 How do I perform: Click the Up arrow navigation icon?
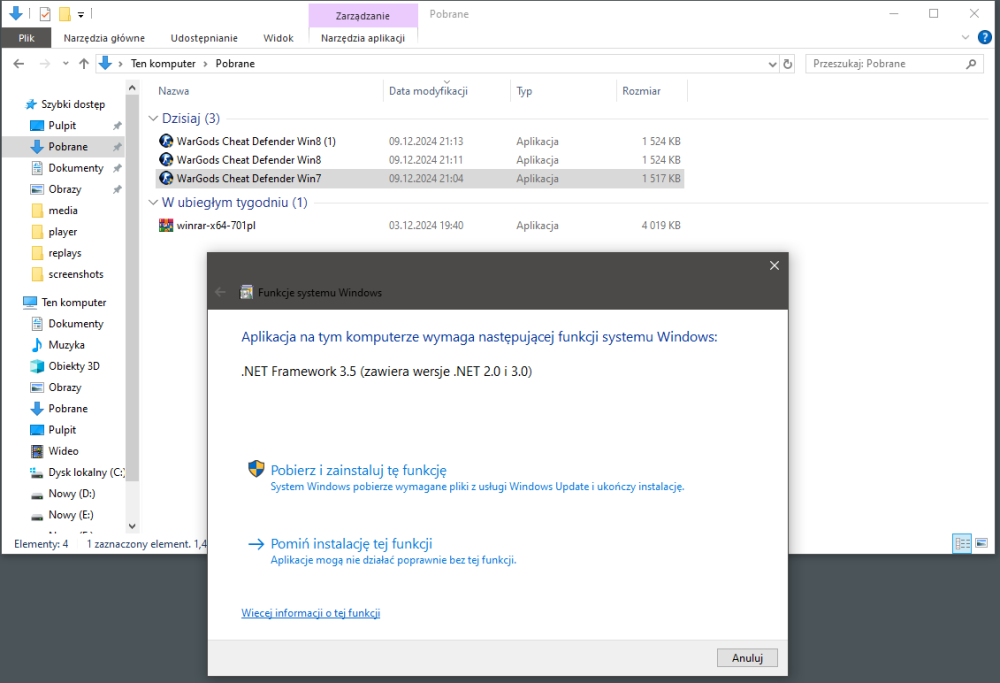83,64
